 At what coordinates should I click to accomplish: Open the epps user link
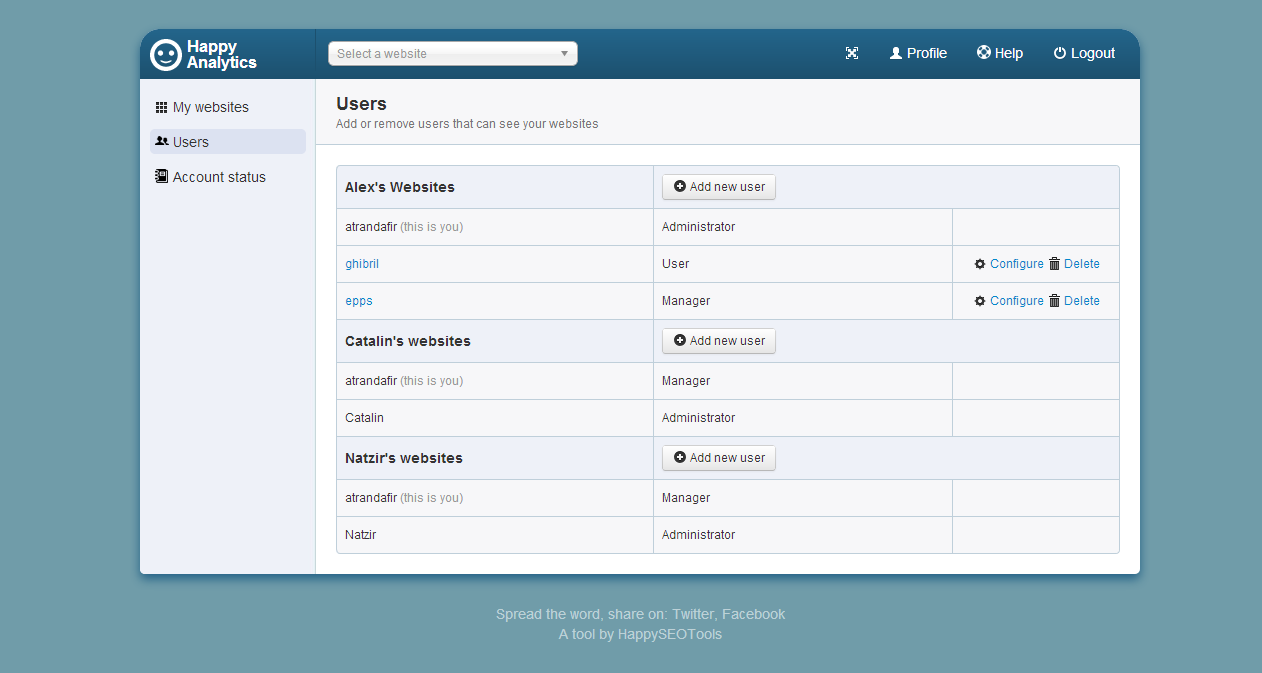[359, 301]
